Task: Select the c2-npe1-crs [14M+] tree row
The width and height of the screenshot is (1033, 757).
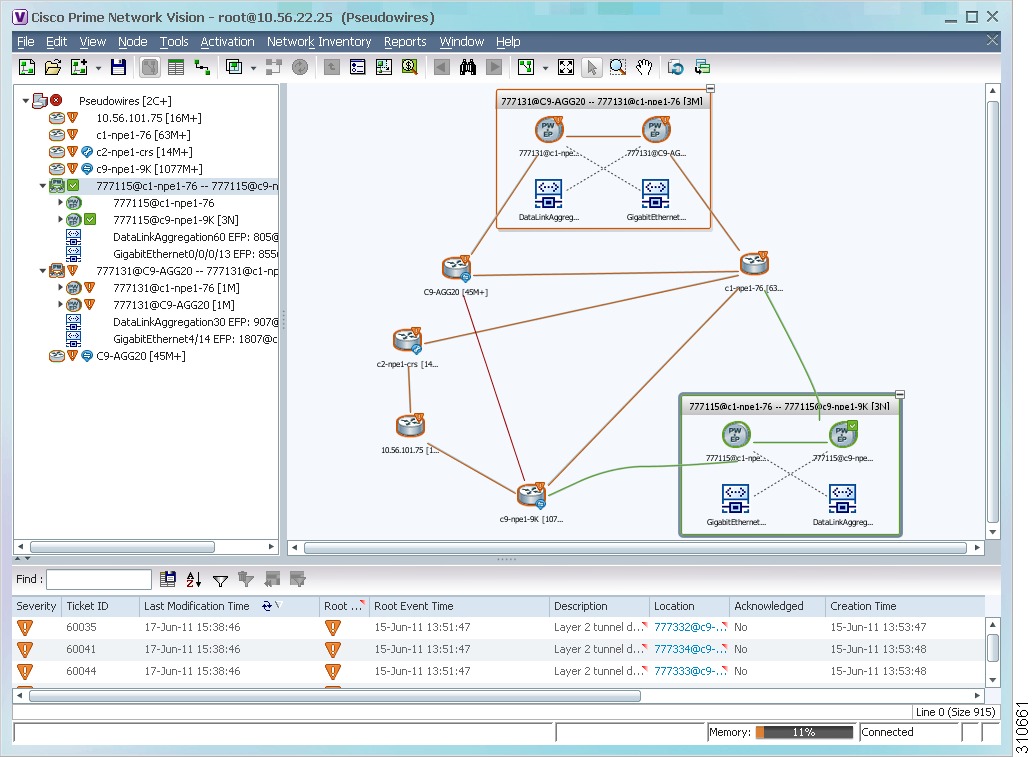Action: [144, 152]
